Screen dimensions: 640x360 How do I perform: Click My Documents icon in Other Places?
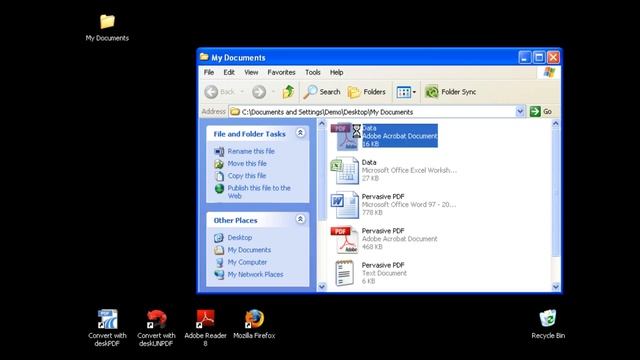tap(219, 250)
